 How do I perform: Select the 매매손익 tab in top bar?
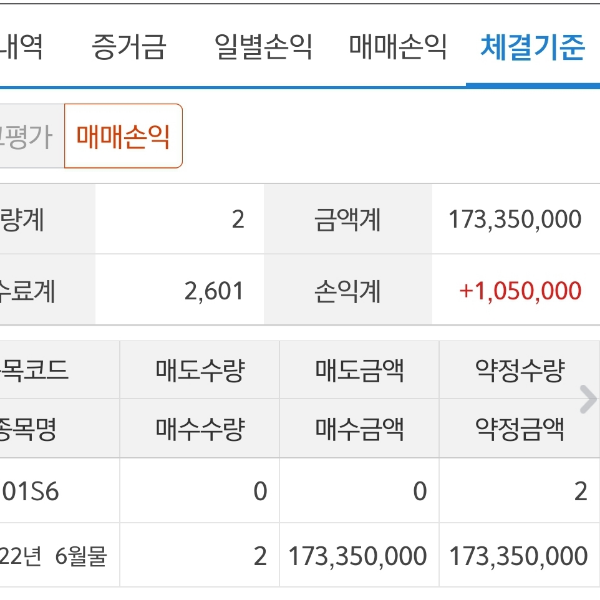click(x=398, y=46)
